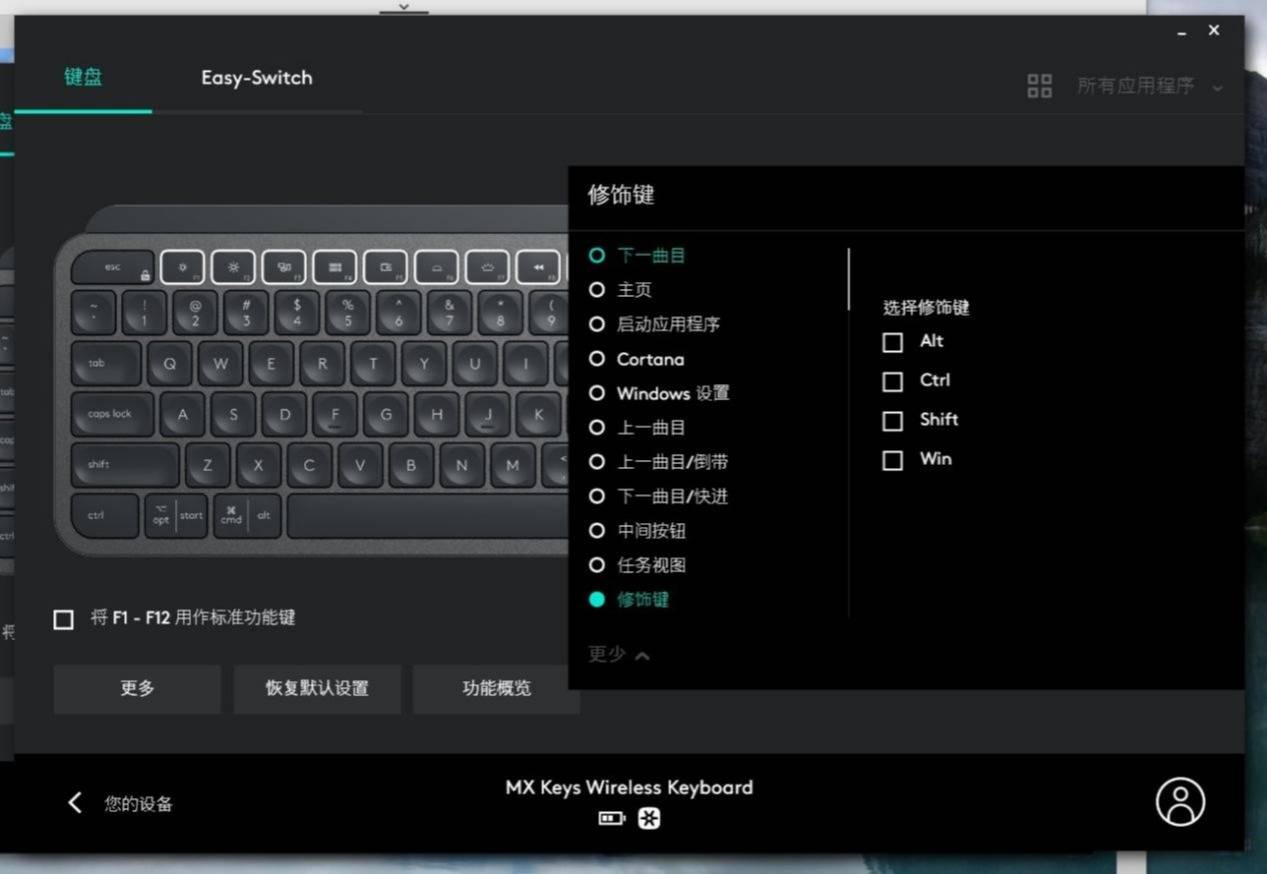Select the 下一曲目 radio option
1267x874 pixels.
tap(597, 255)
